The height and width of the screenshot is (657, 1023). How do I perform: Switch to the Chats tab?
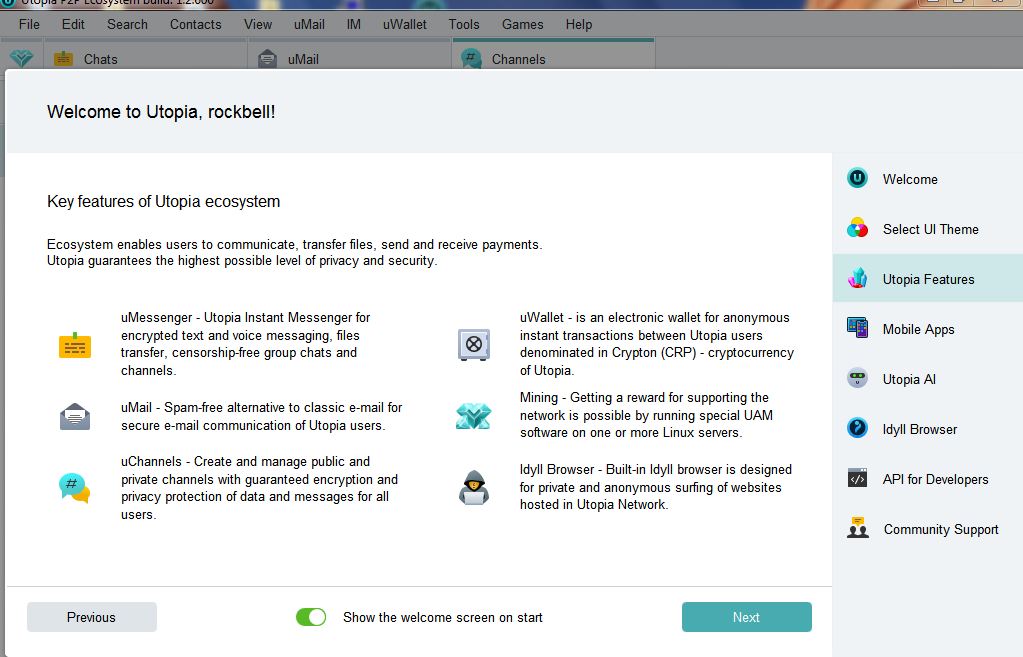coord(146,55)
